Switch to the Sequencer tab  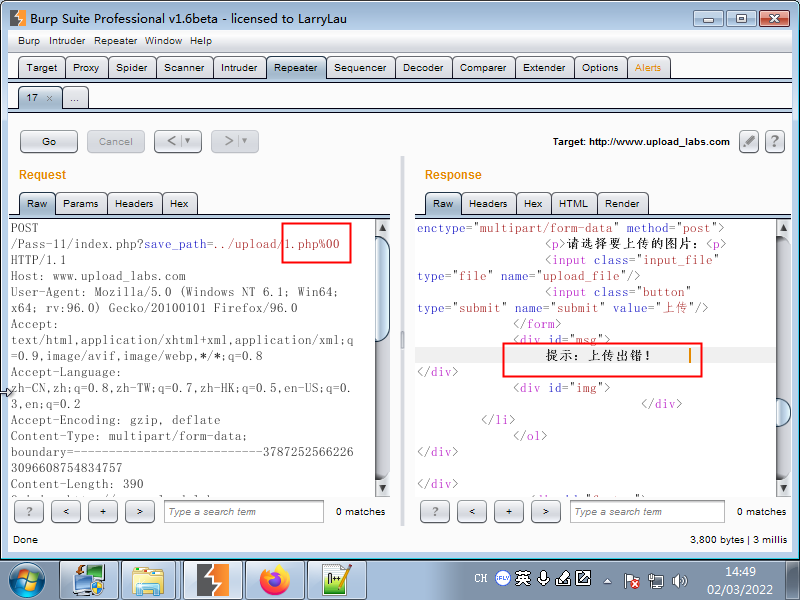360,67
